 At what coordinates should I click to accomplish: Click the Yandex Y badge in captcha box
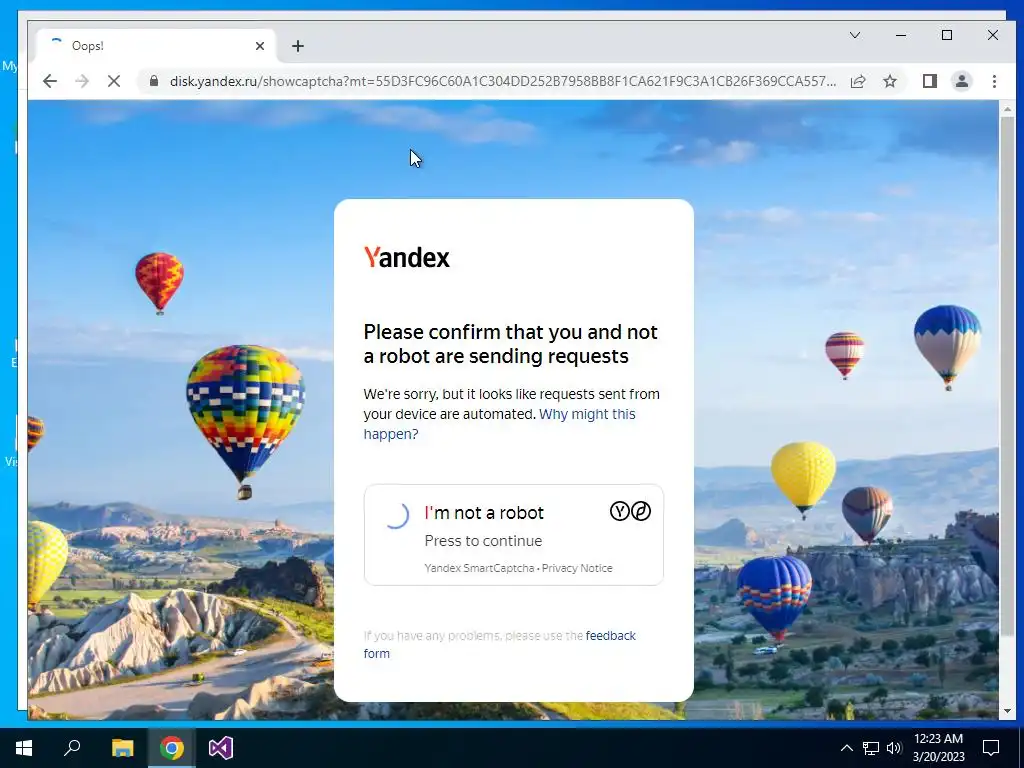click(x=619, y=511)
